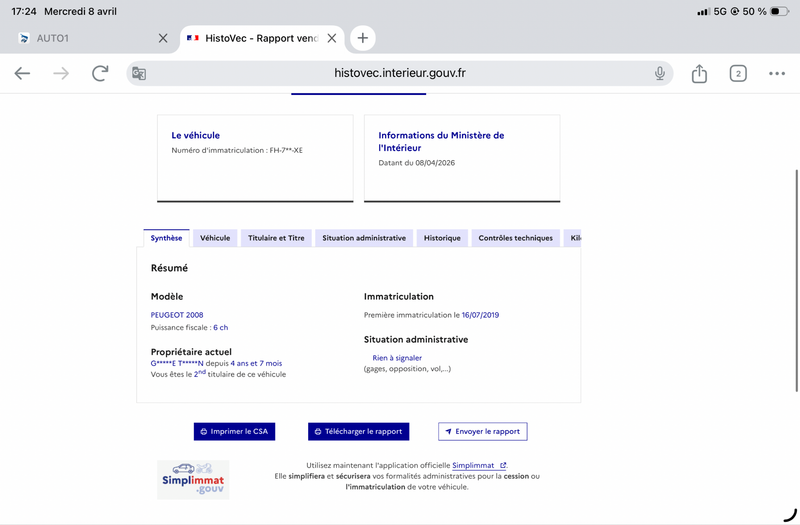Tap the translate icon in address bar
The width and height of the screenshot is (800, 525).
[139, 73]
